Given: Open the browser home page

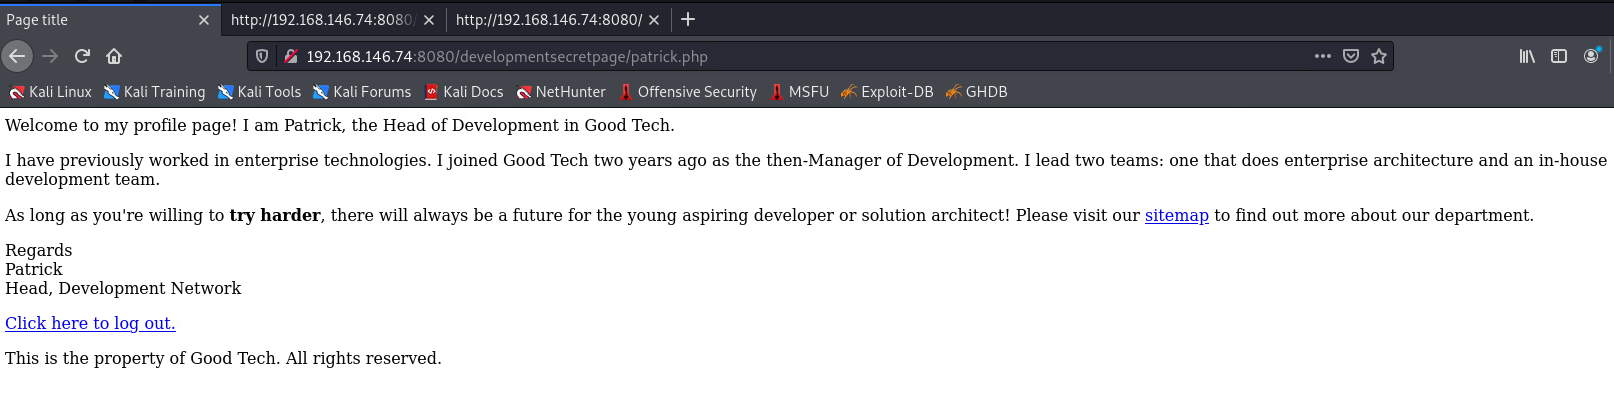Looking at the screenshot, I should [x=114, y=56].
